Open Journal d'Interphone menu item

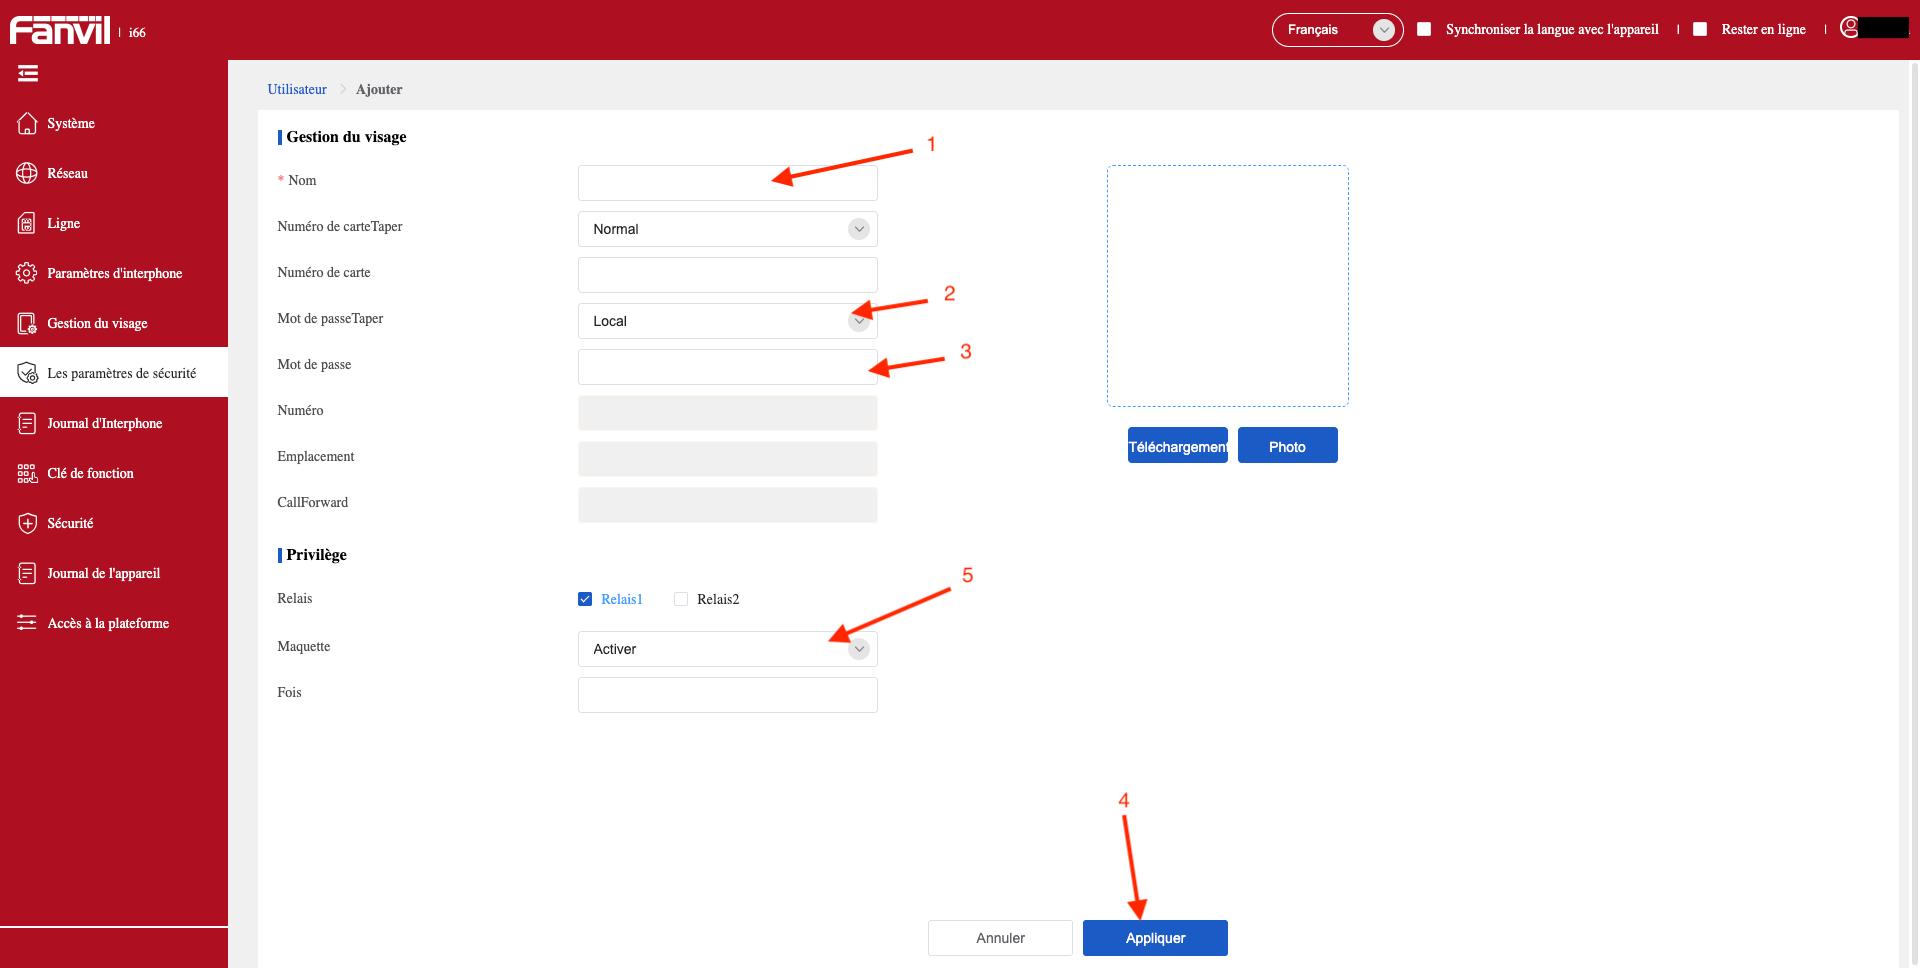pos(104,423)
